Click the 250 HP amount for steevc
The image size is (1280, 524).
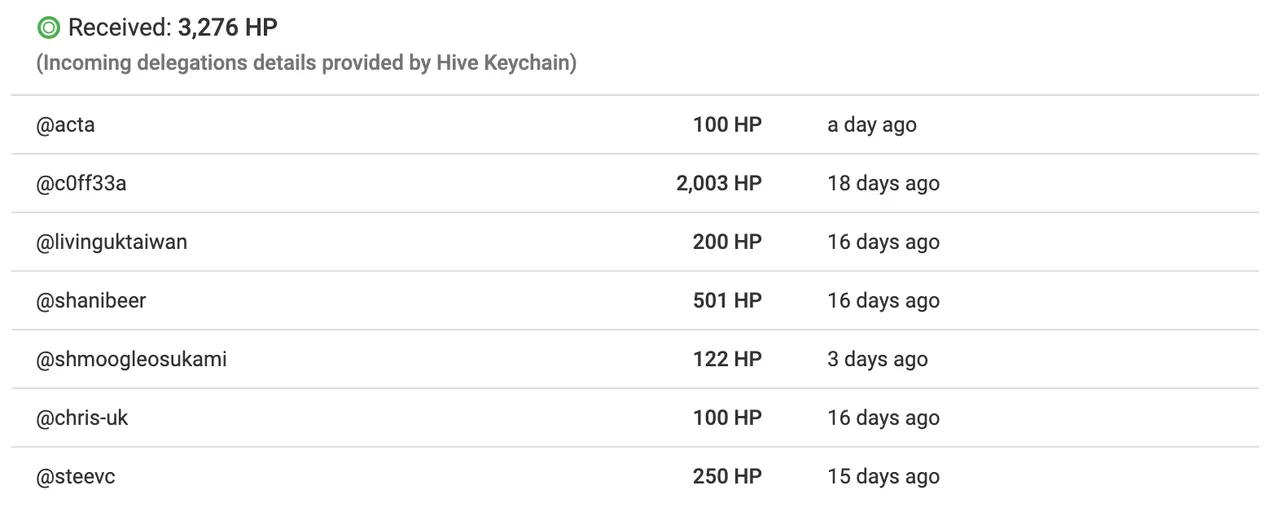click(727, 477)
